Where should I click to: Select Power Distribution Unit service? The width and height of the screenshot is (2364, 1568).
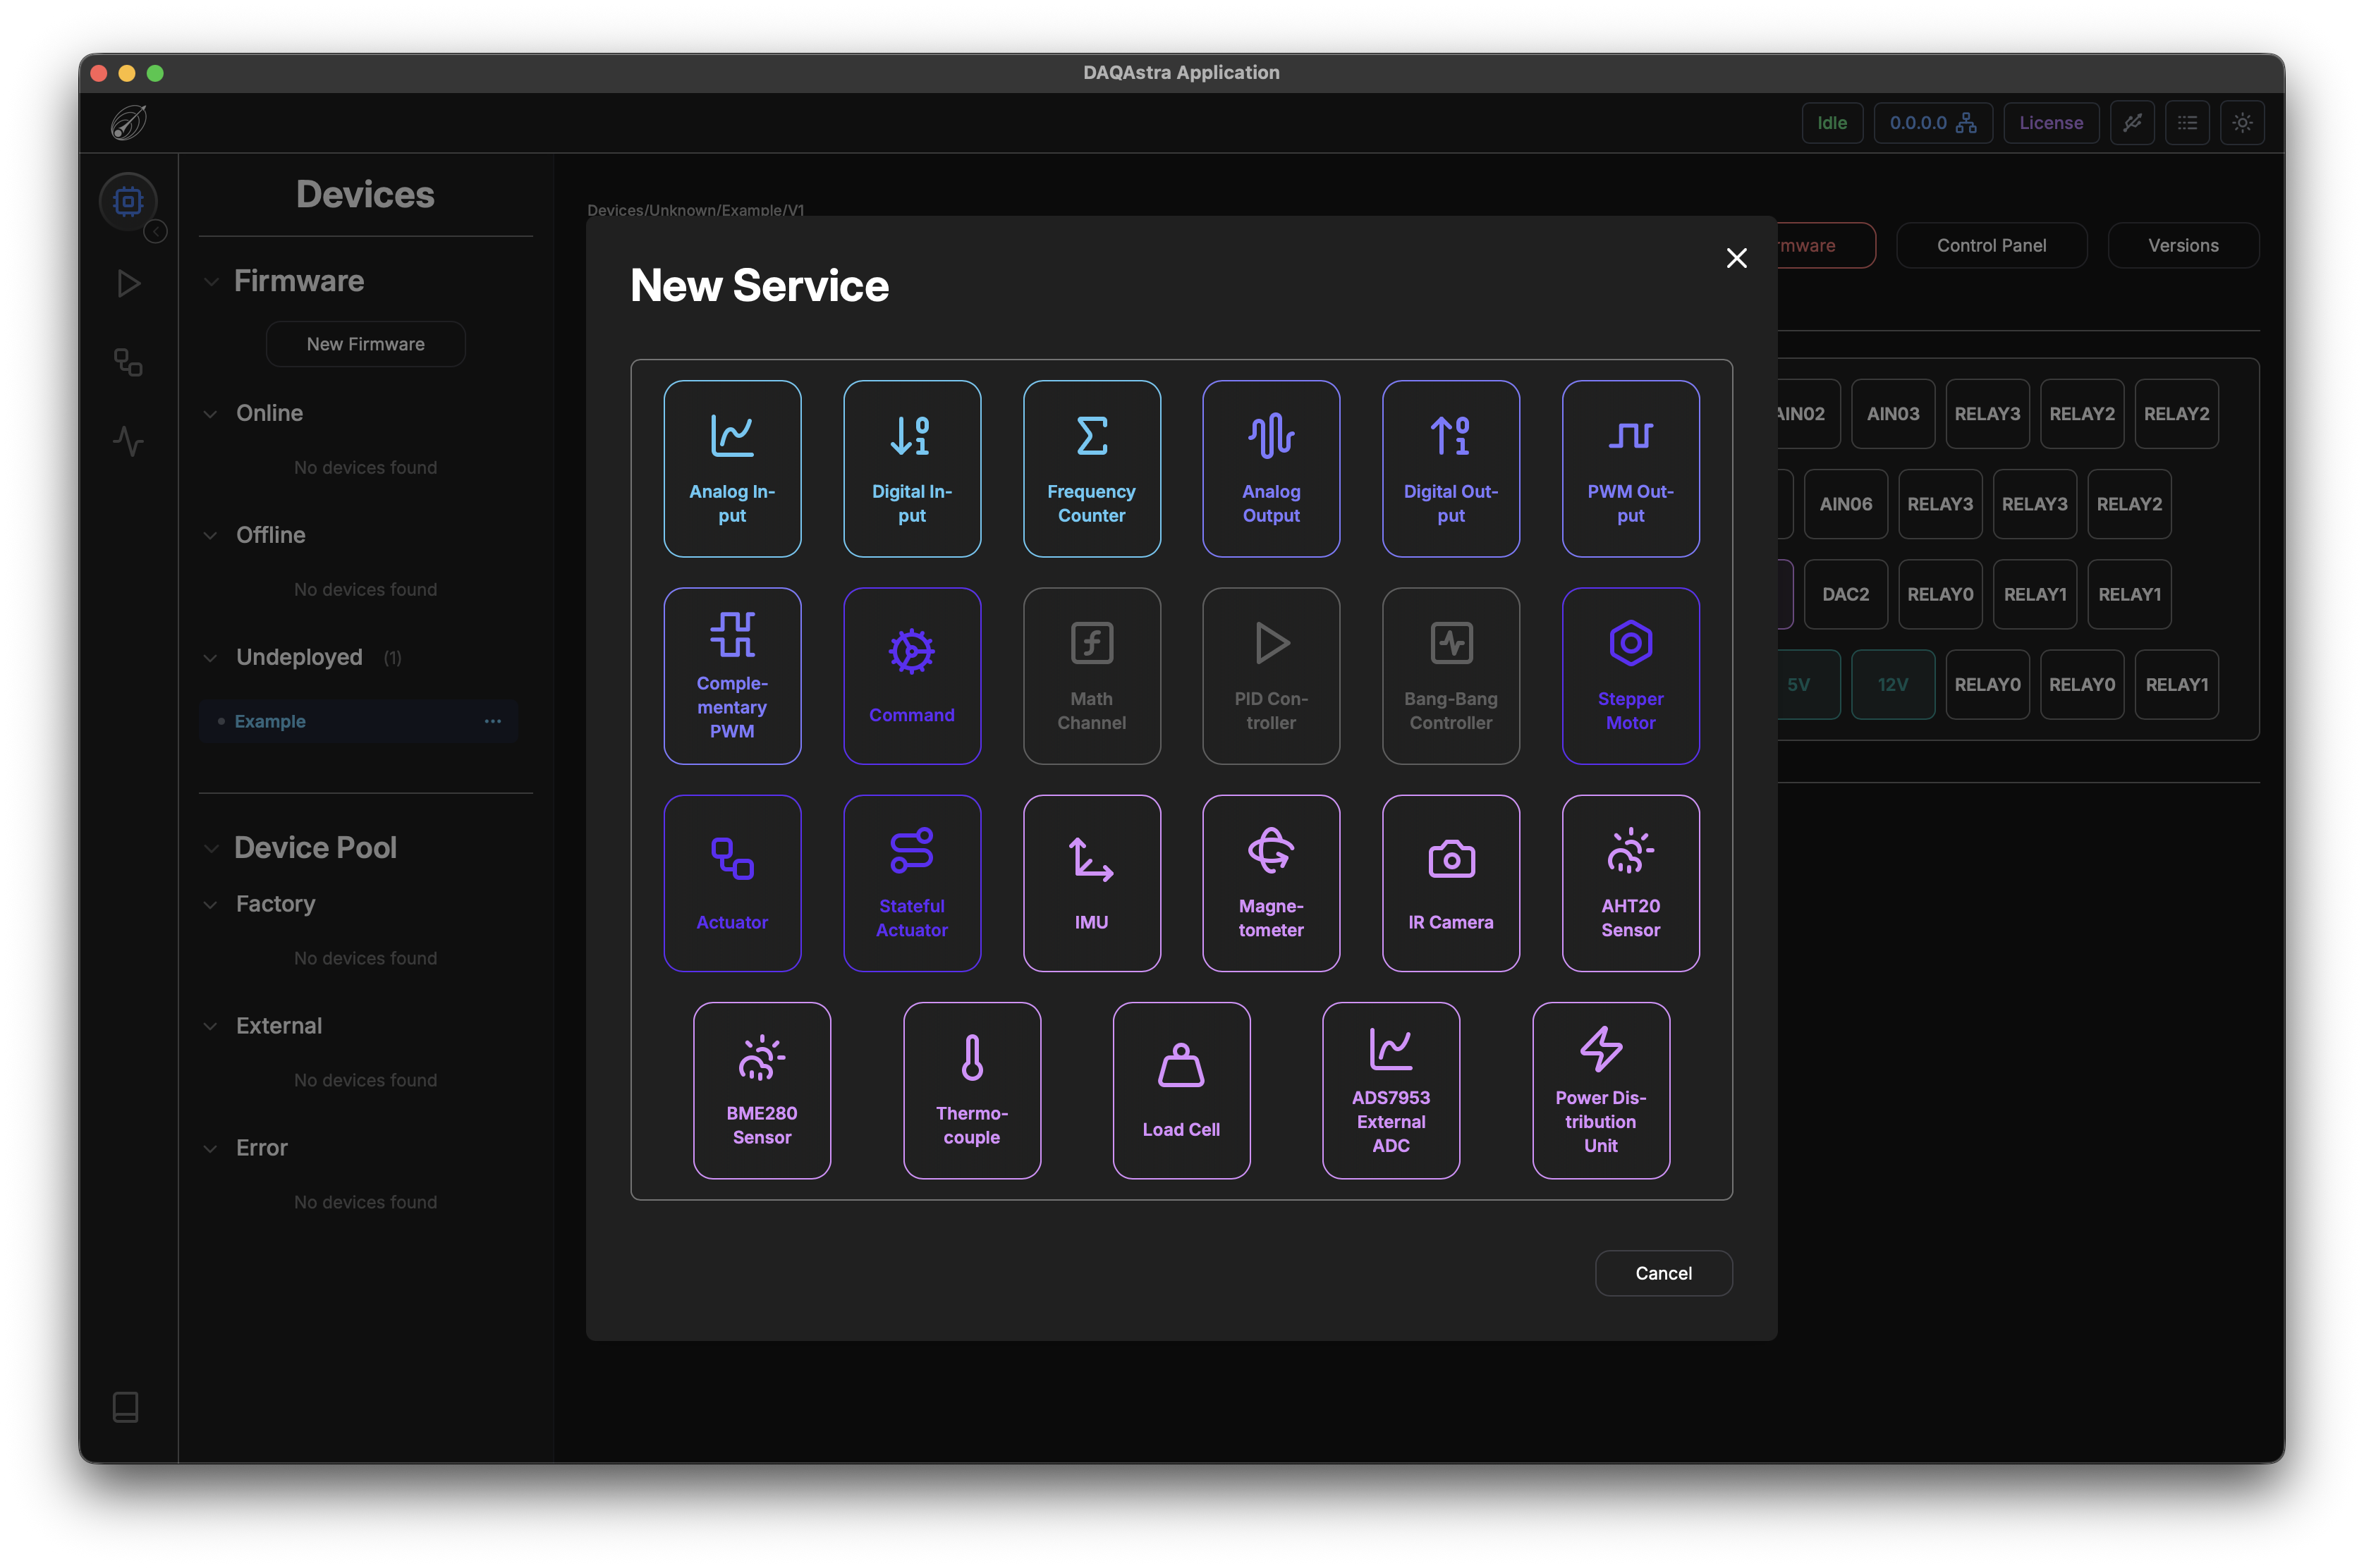pos(1600,1090)
